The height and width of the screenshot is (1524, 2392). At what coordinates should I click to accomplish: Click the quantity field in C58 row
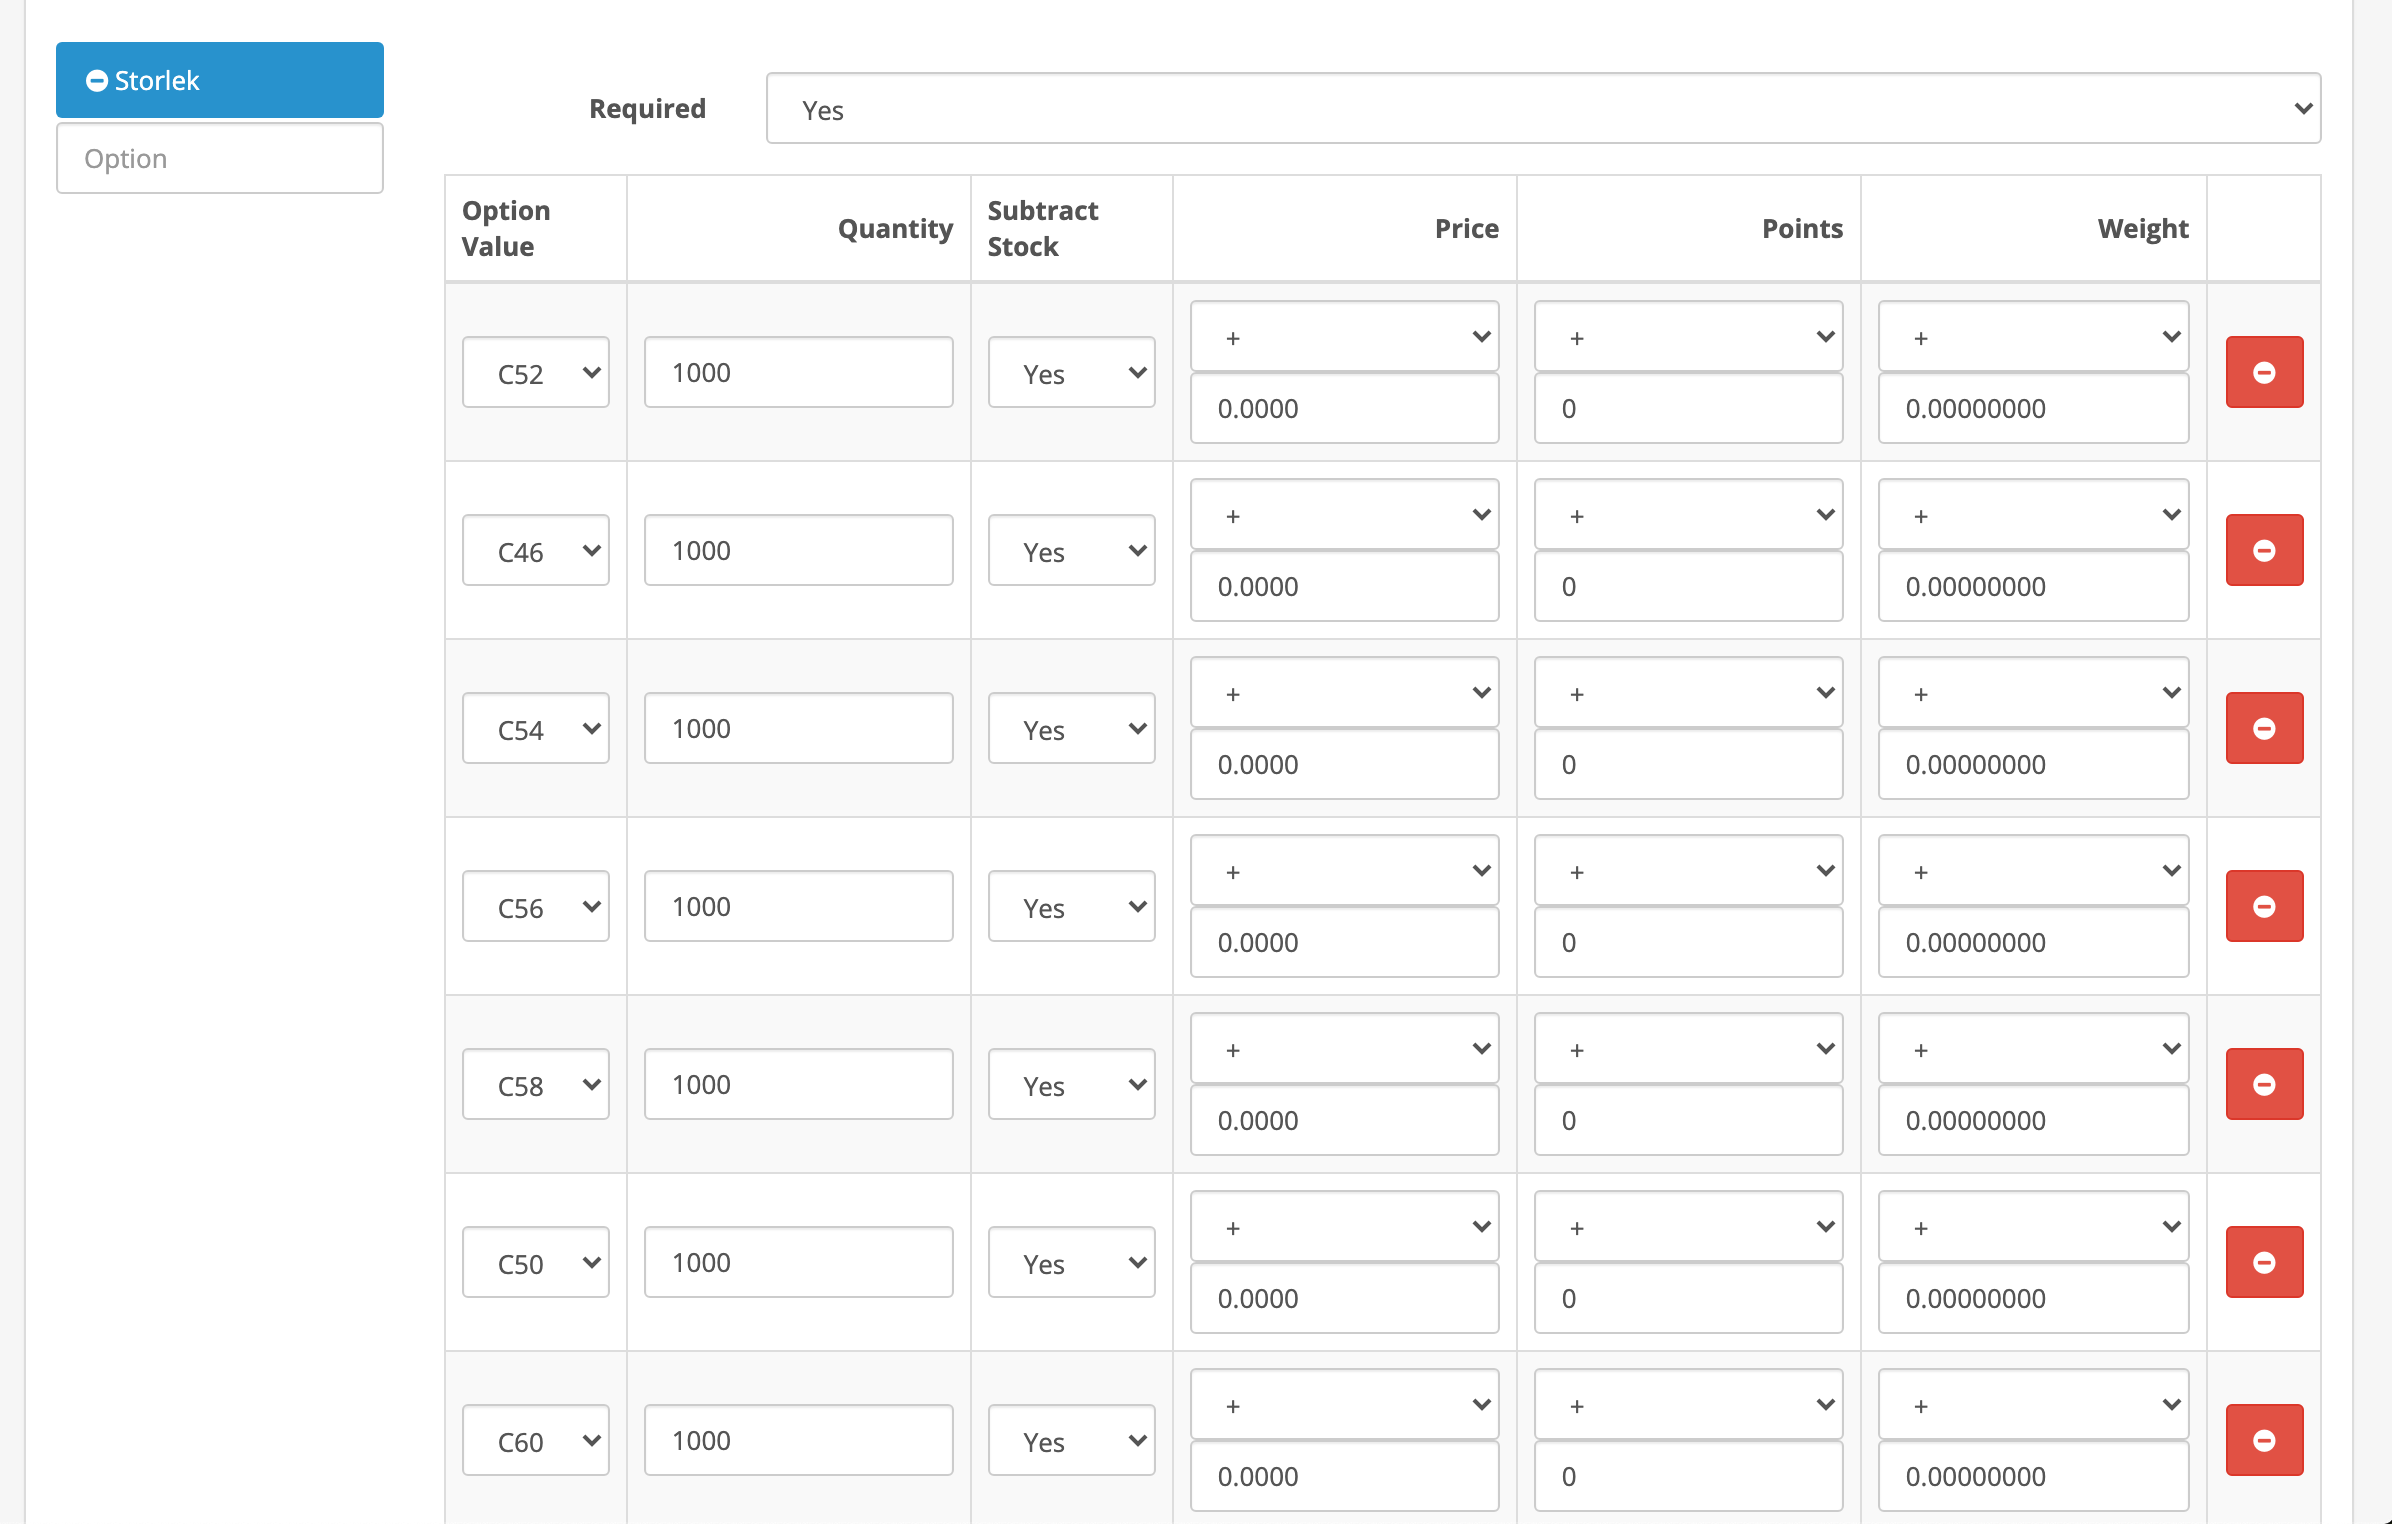click(799, 1084)
